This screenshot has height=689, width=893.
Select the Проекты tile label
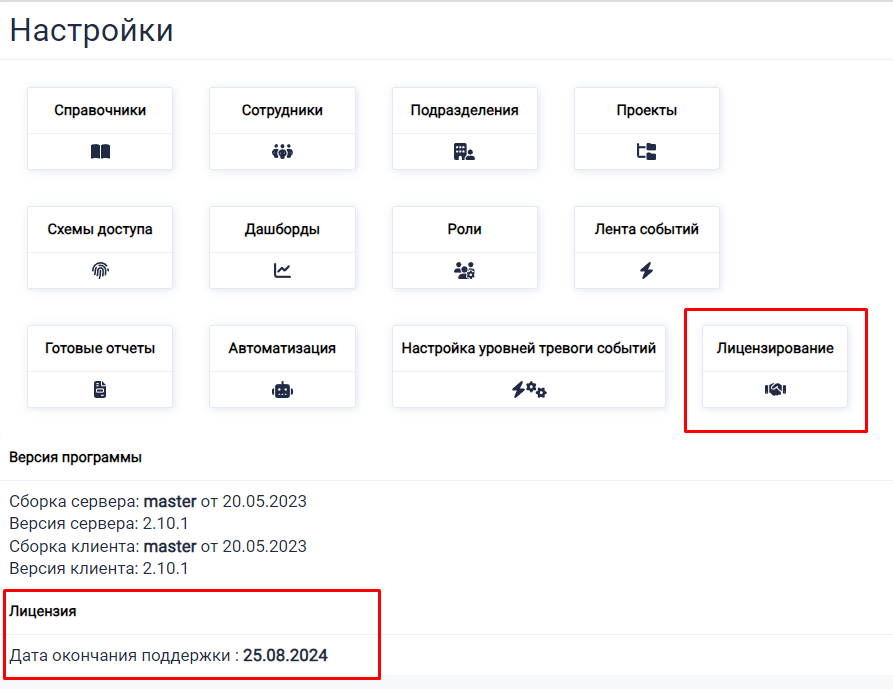pyautogui.click(x=645, y=110)
